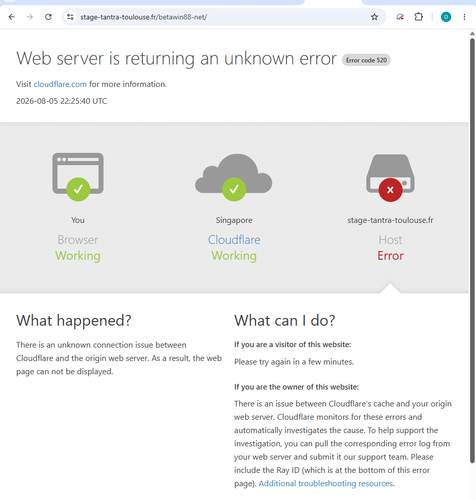Click the gray Host label
Screen dimensions: 476x500
click(390, 240)
